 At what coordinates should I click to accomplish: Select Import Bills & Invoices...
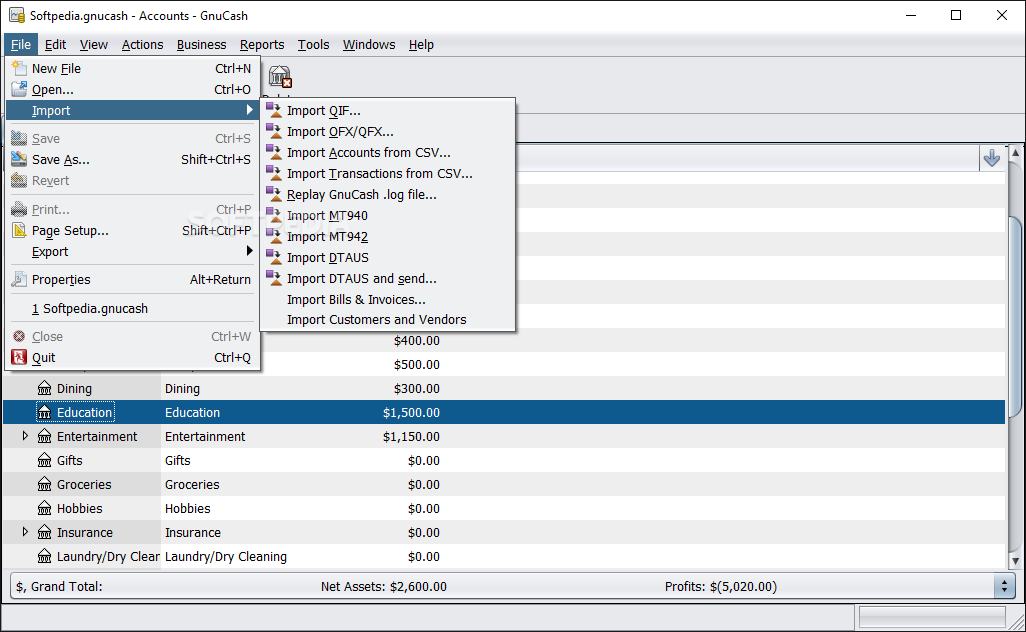click(x=388, y=299)
